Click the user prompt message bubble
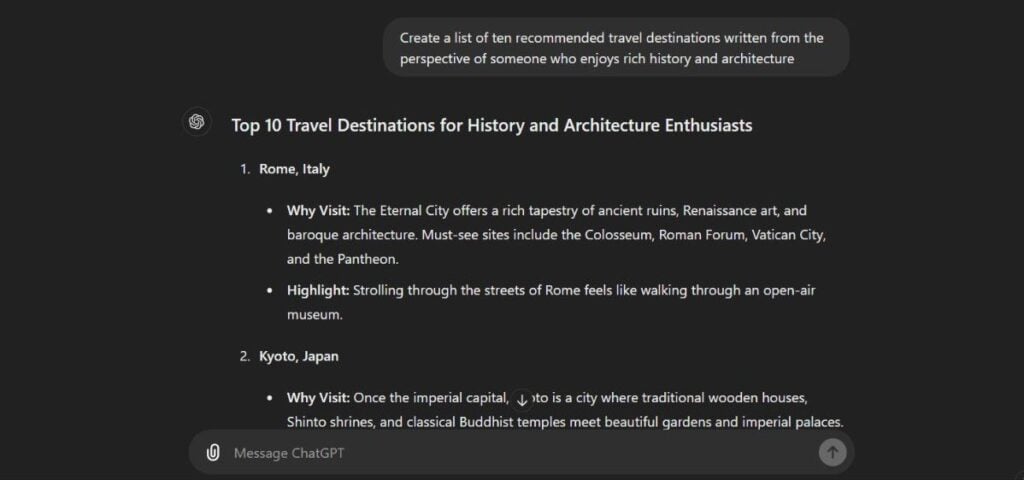This screenshot has height=480, width=1024. 615,48
